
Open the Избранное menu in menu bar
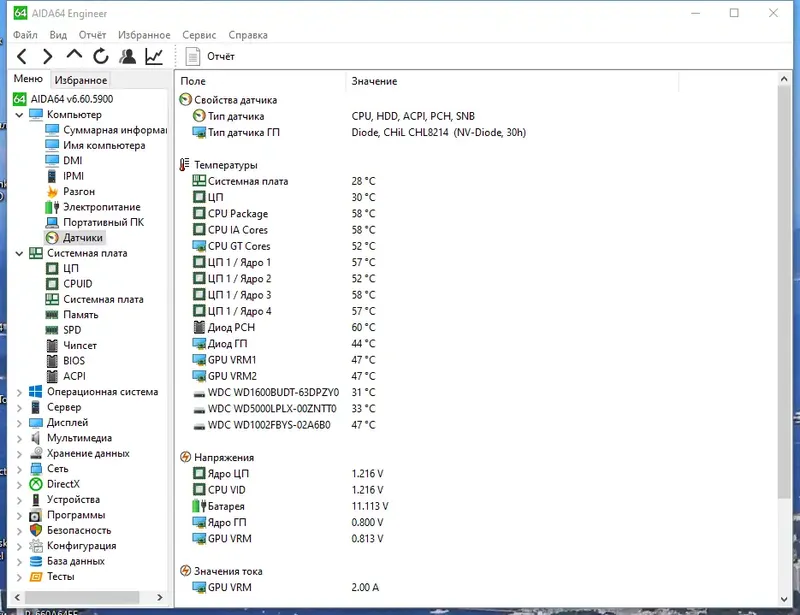144,35
